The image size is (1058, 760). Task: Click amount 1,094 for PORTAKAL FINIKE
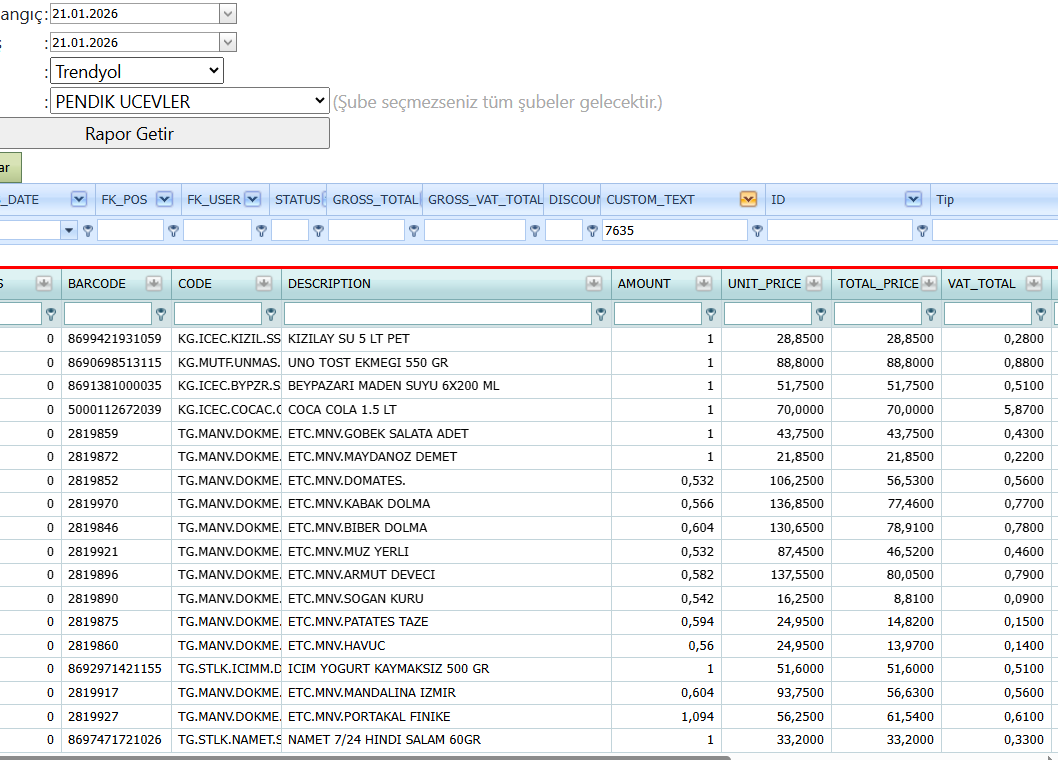667,717
